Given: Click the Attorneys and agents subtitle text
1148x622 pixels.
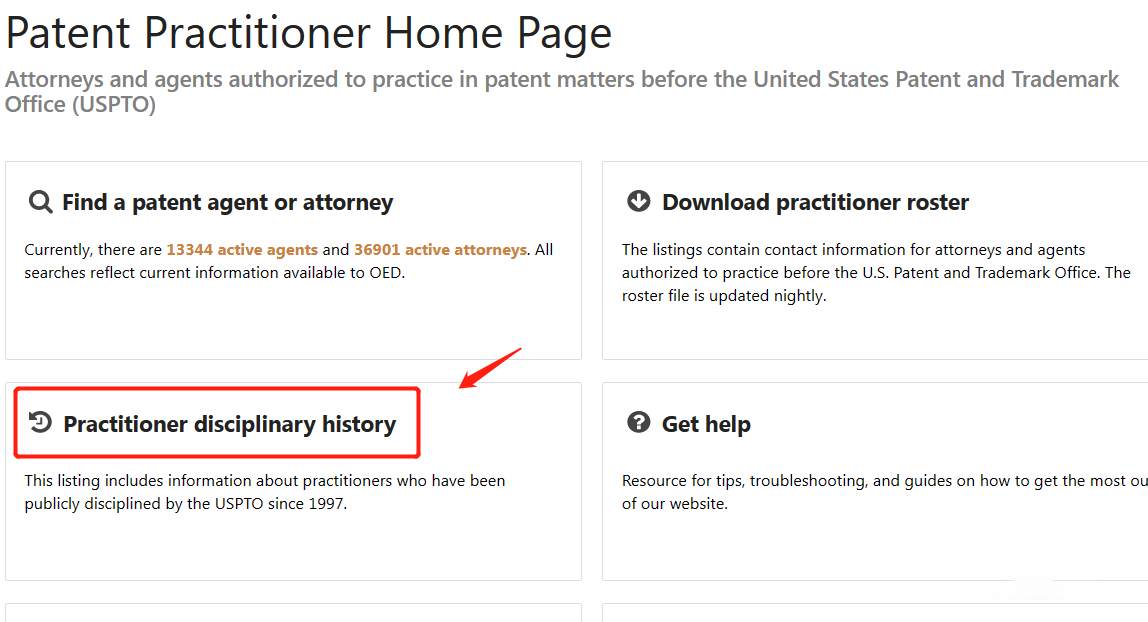Looking at the screenshot, I should 562,91.
